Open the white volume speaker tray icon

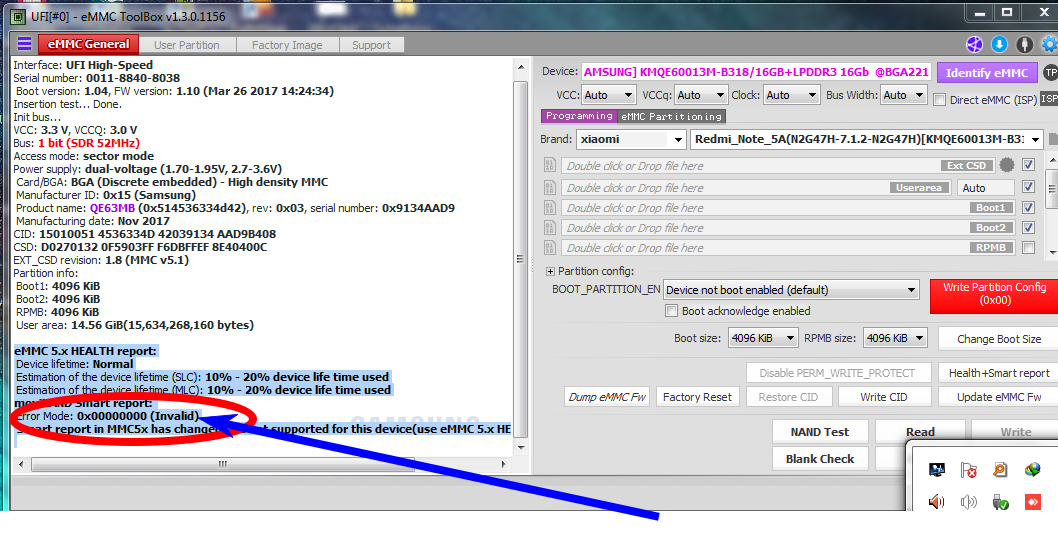pos(968,502)
